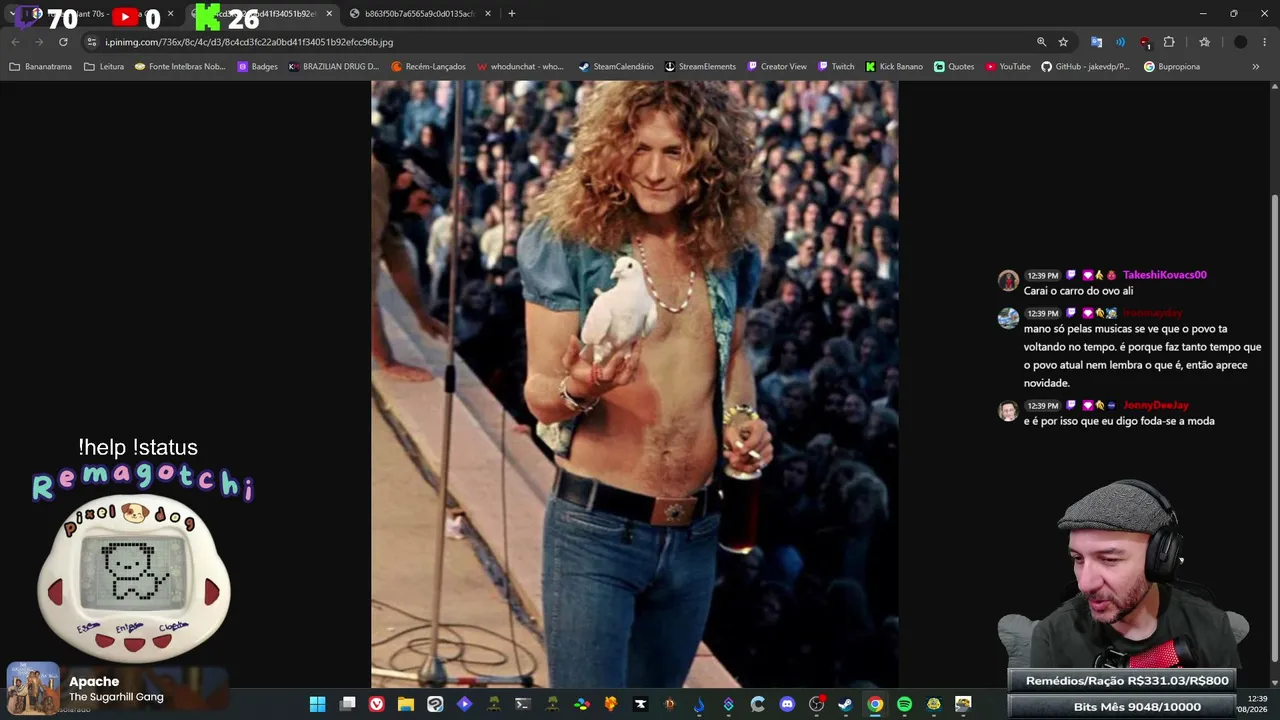Open the Bupropiona bookmark
The width and height of the screenshot is (1280, 720).
tap(1171, 67)
